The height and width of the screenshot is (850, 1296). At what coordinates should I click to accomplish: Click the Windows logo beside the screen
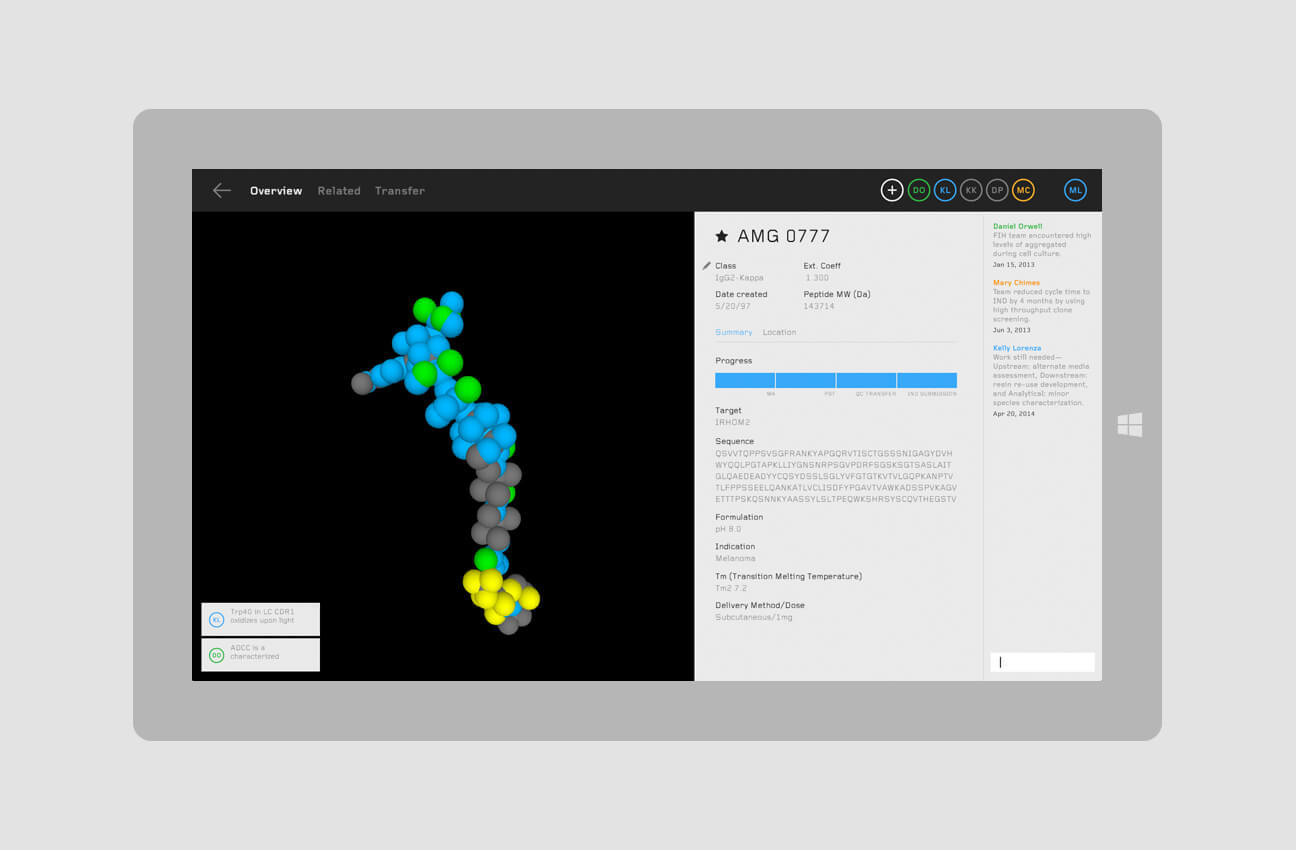(x=1130, y=424)
